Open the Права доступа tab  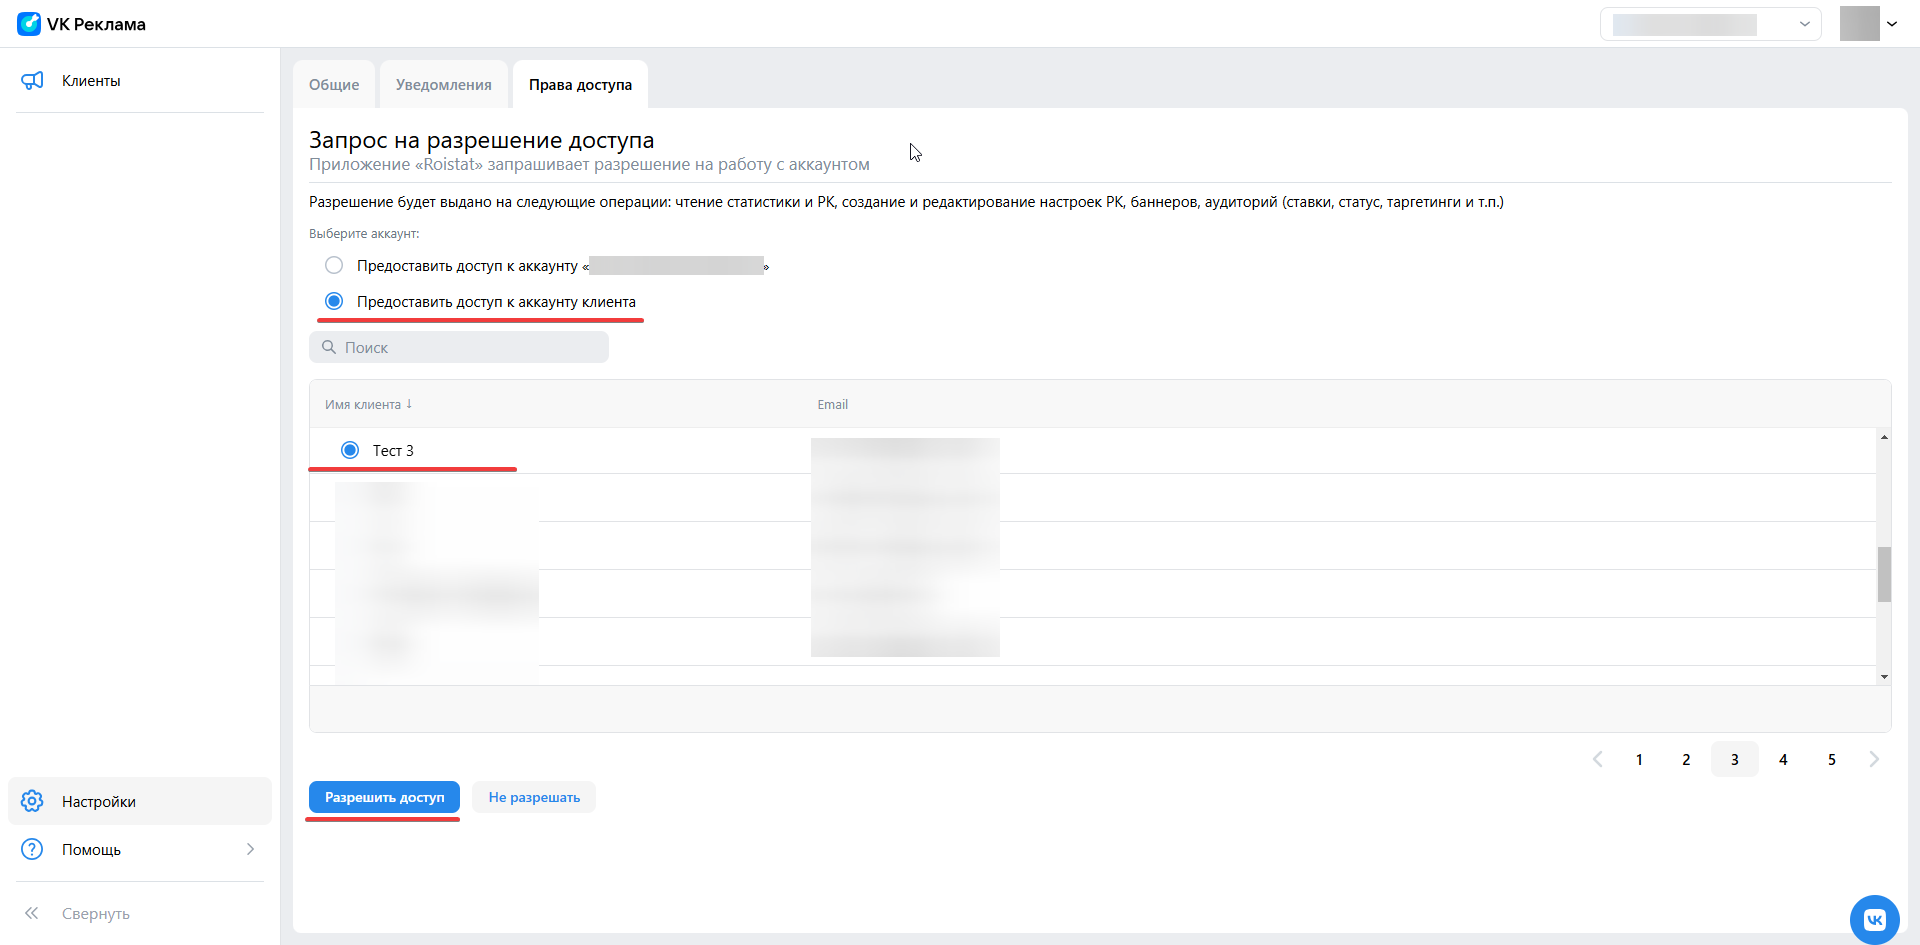pos(580,85)
